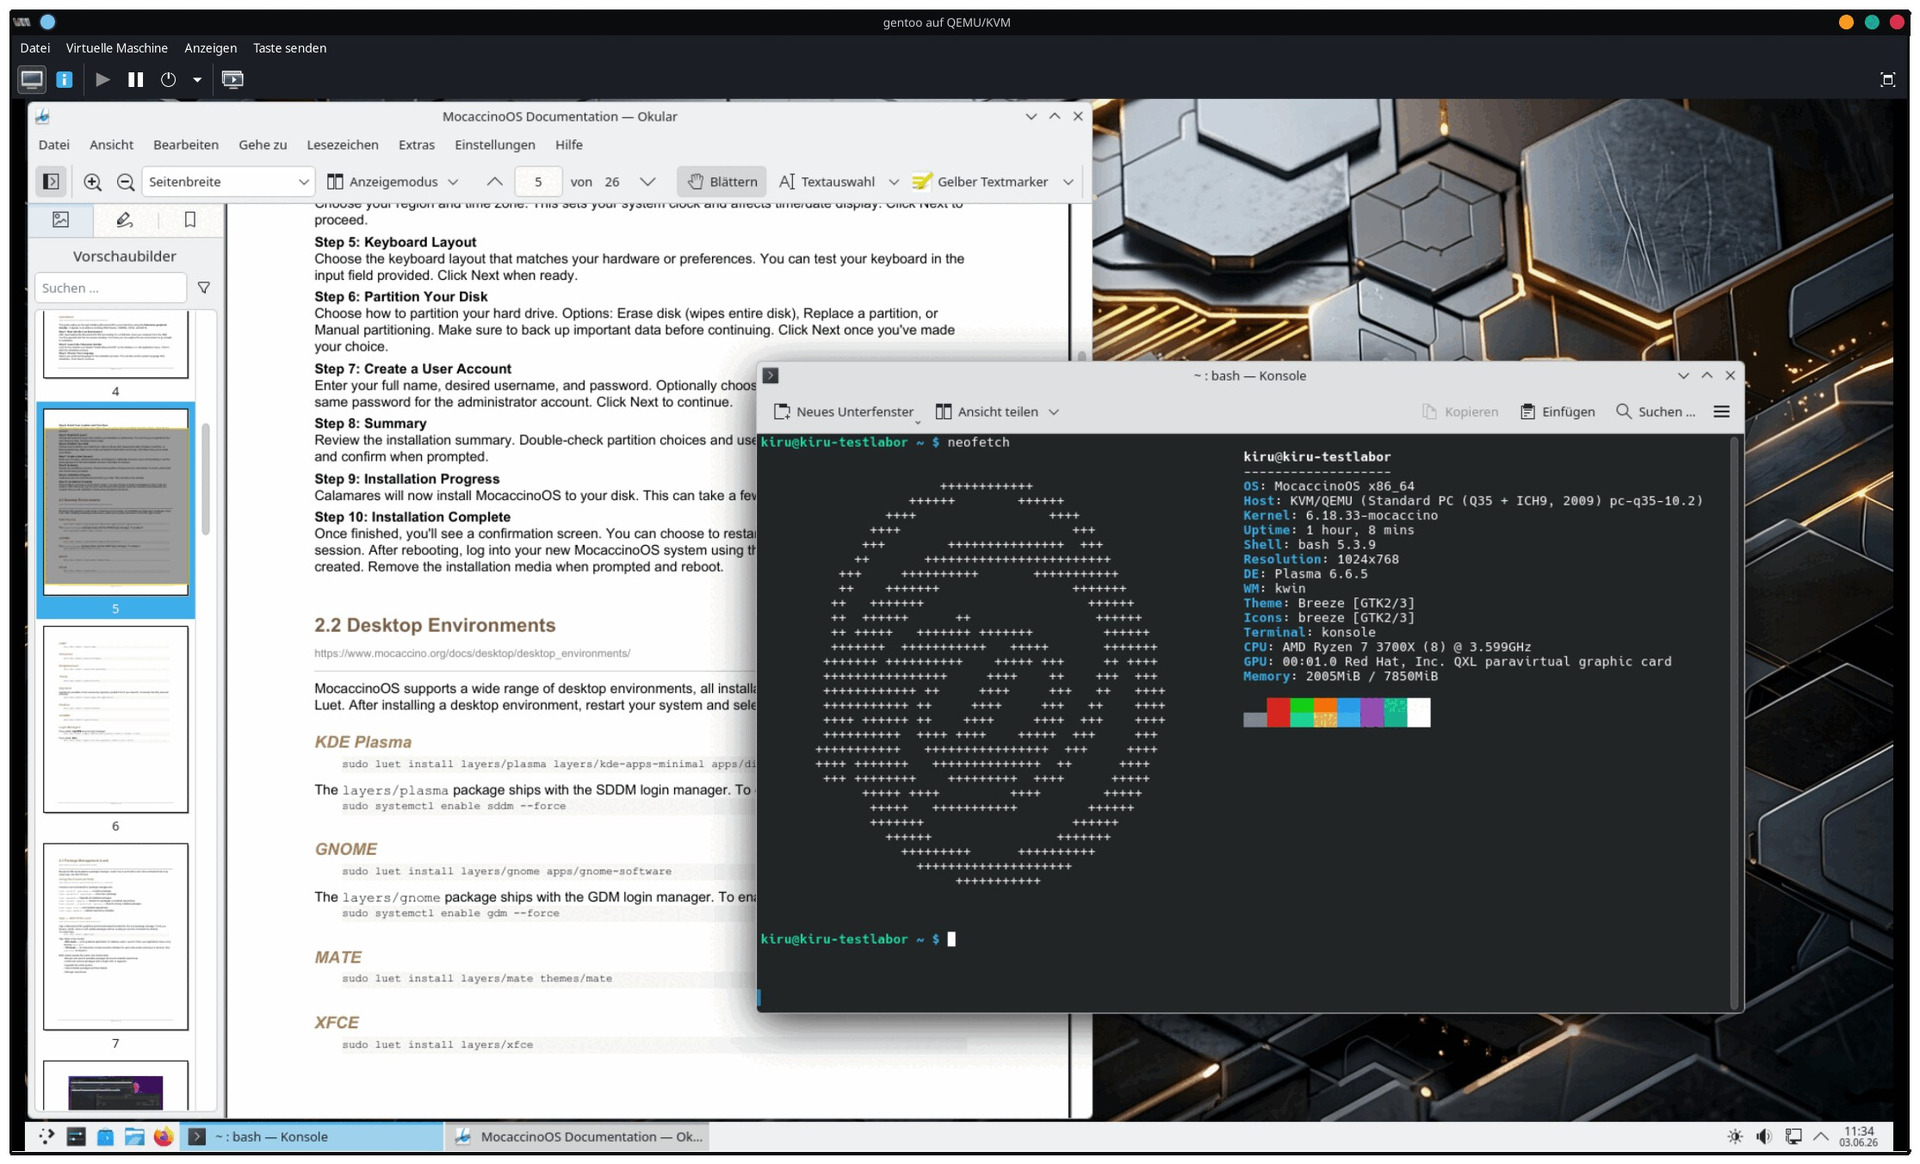Open the Anzeigemodus dropdown

(393, 182)
